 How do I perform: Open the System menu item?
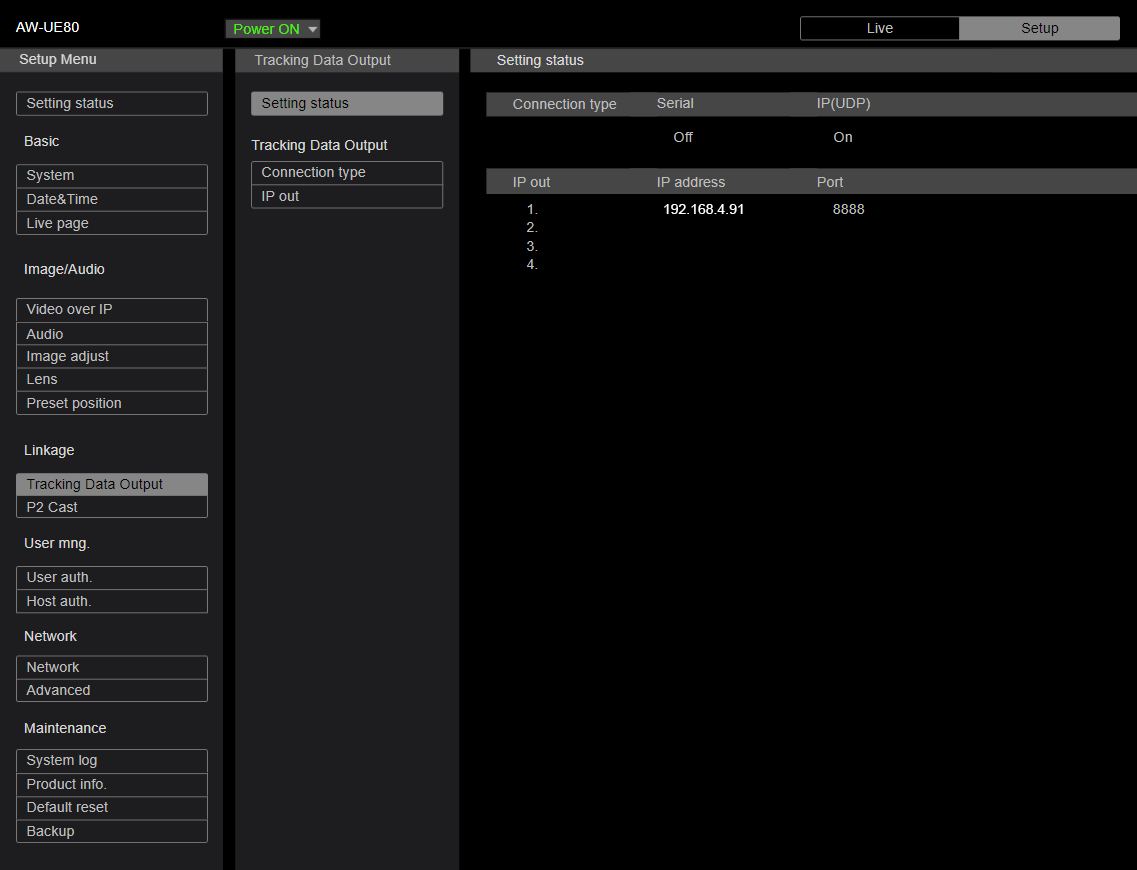112,175
